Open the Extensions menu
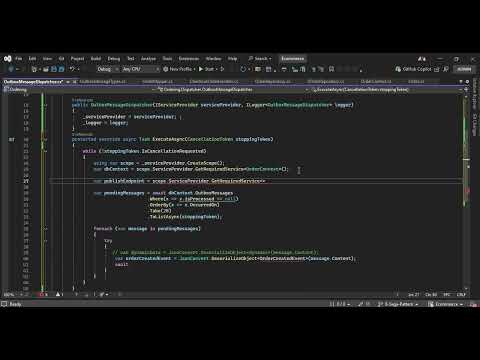 tap(189, 59)
